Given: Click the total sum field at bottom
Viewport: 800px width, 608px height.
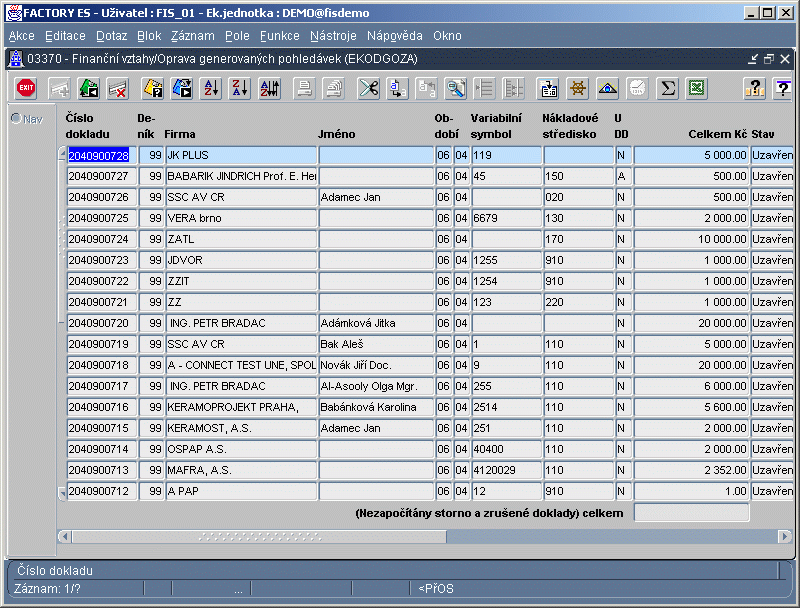Looking at the screenshot, I should (691, 513).
